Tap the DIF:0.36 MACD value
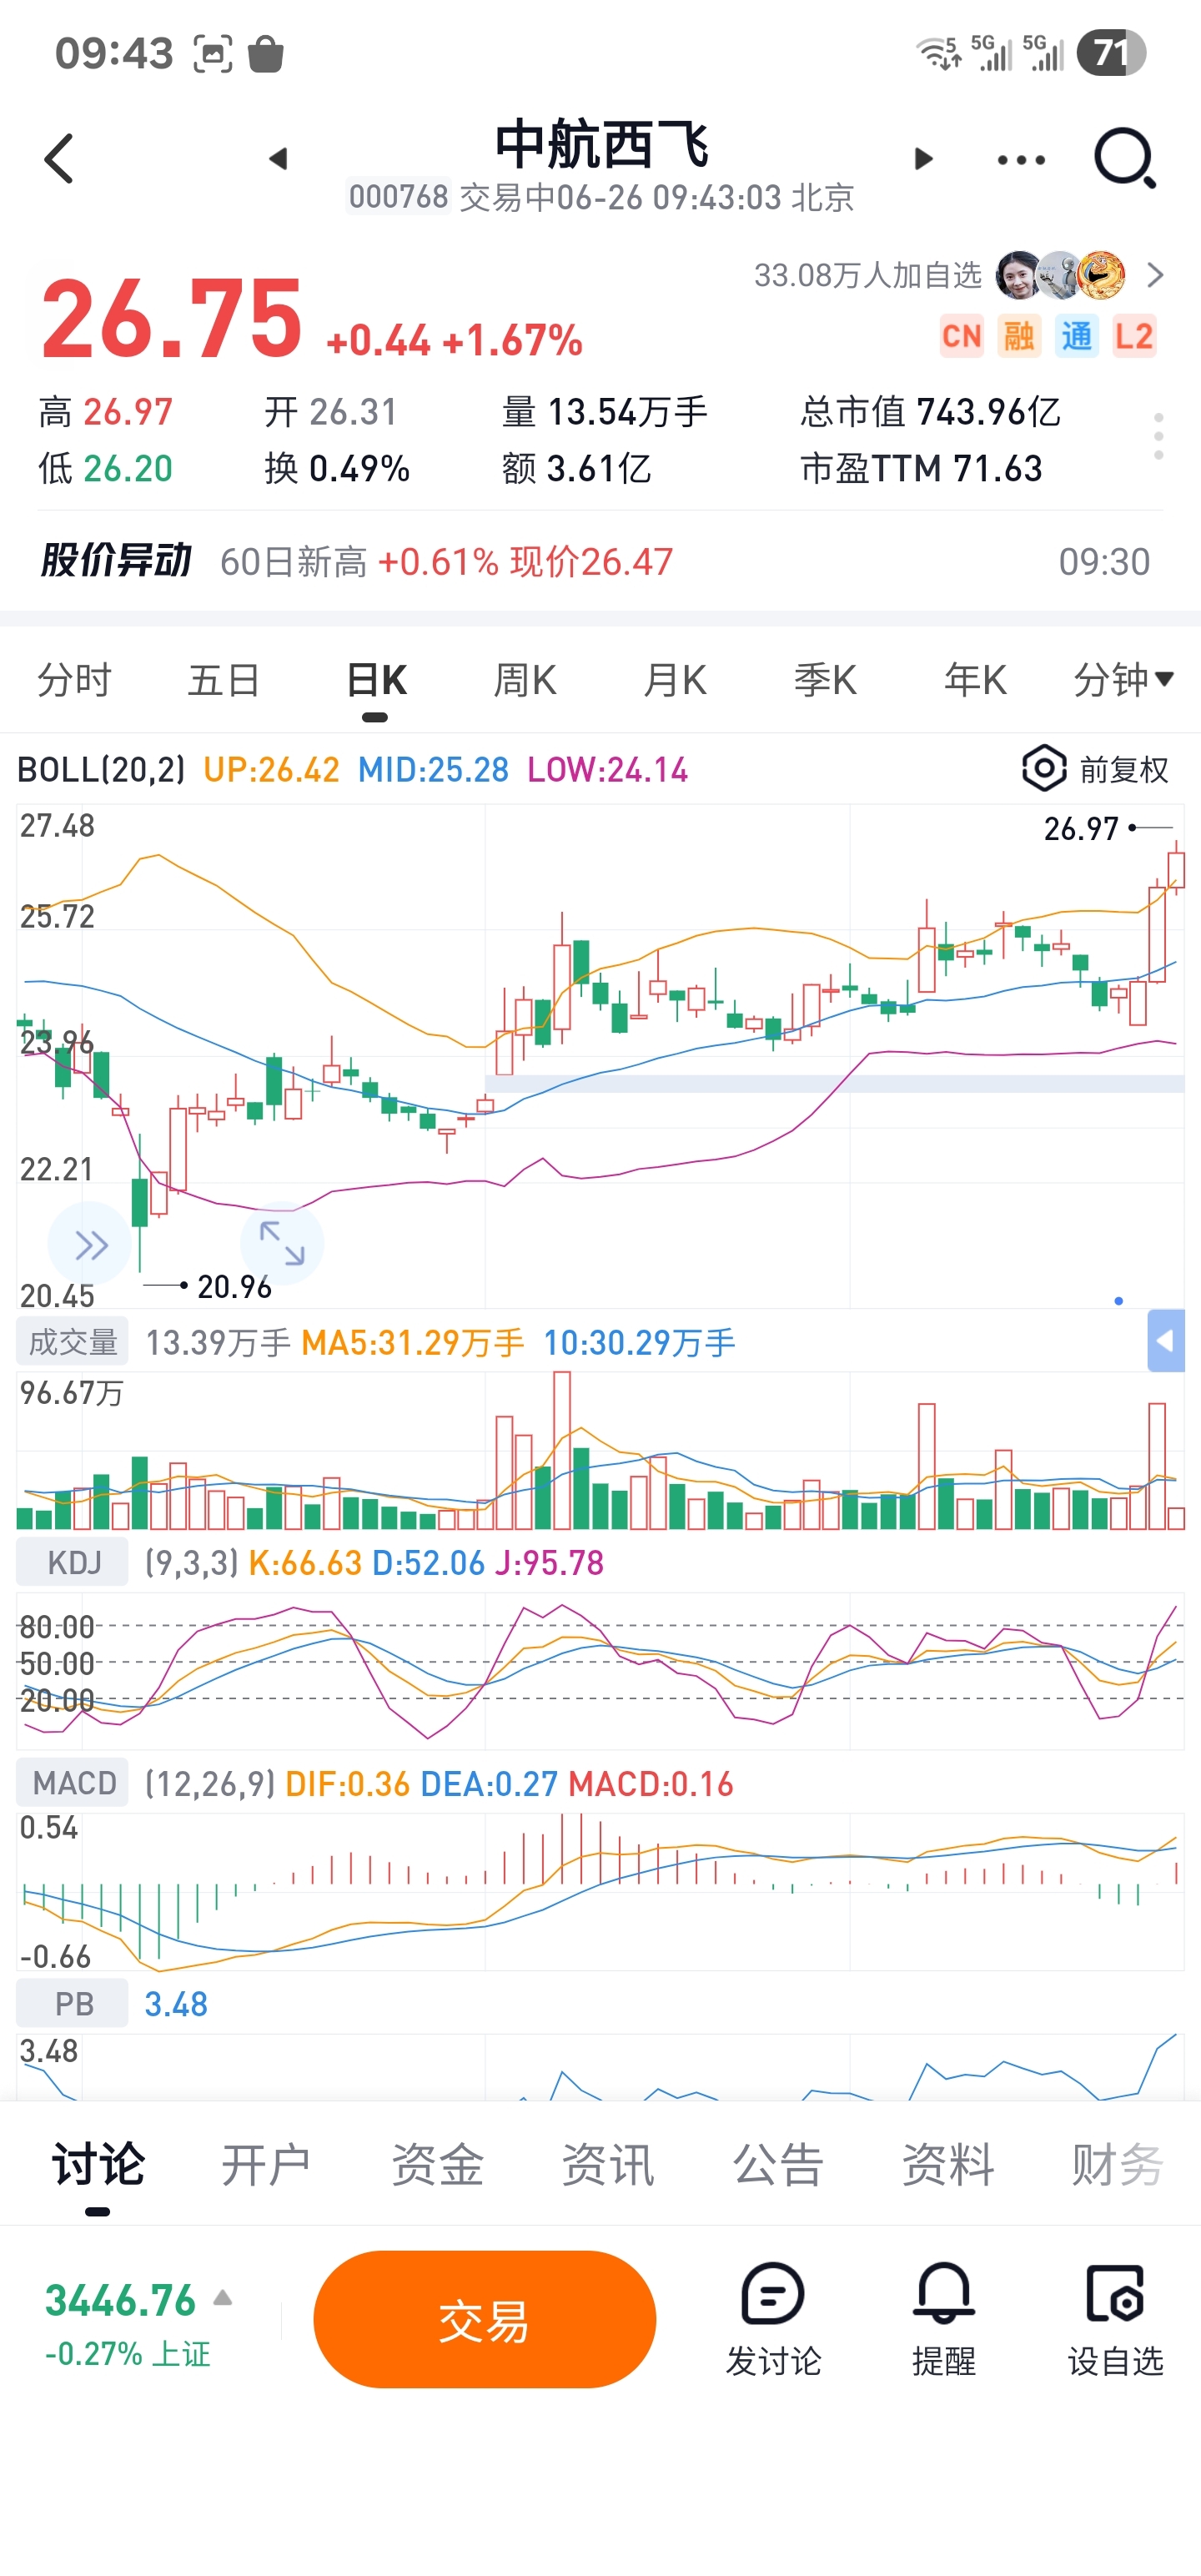 click(x=347, y=1783)
